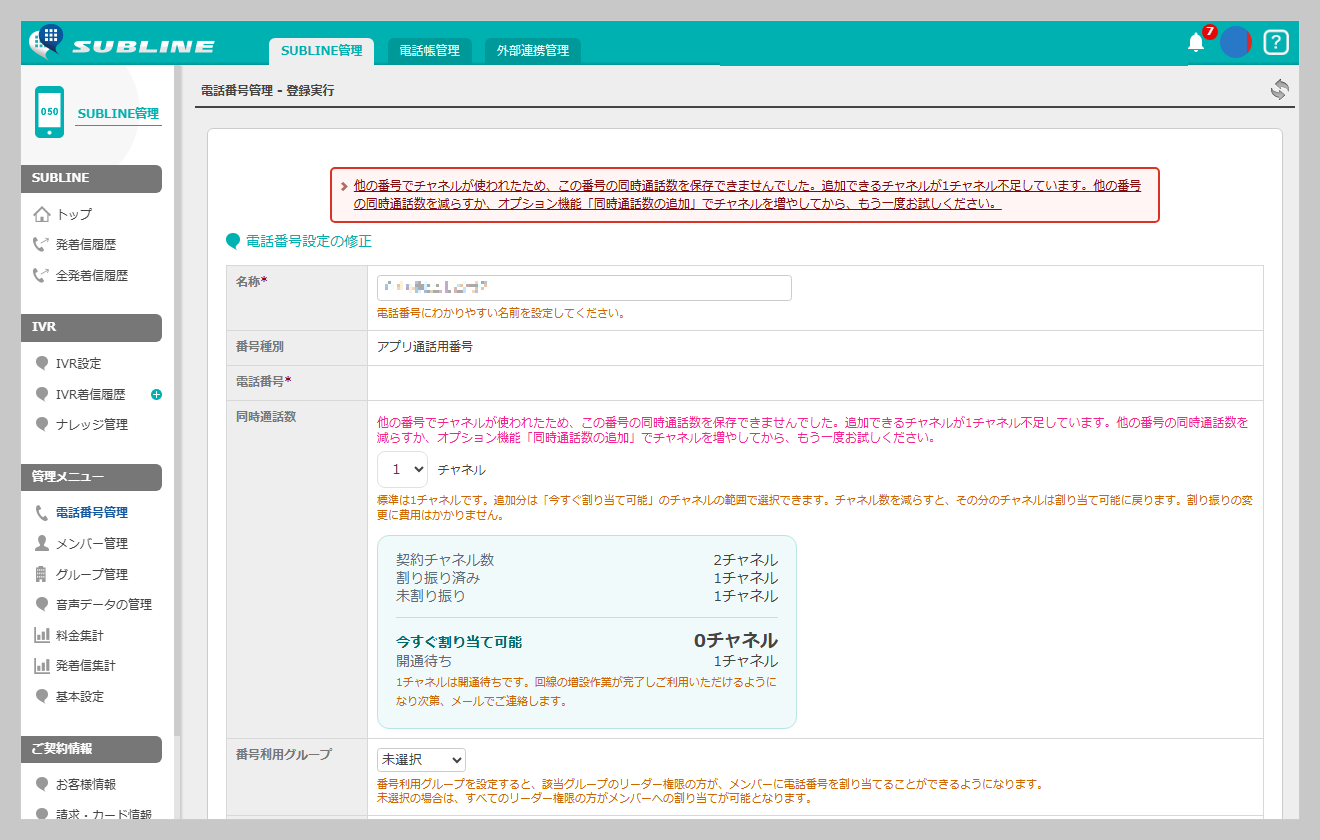1320x840 pixels.
Task: Click the phone icon beside 全発着信履歴
Action: click(x=41, y=275)
